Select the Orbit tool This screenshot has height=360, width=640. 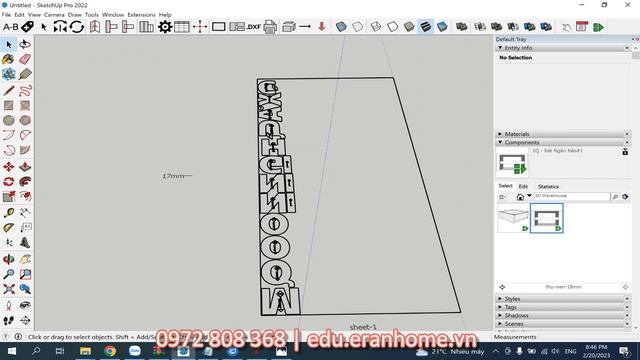click(x=9, y=259)
